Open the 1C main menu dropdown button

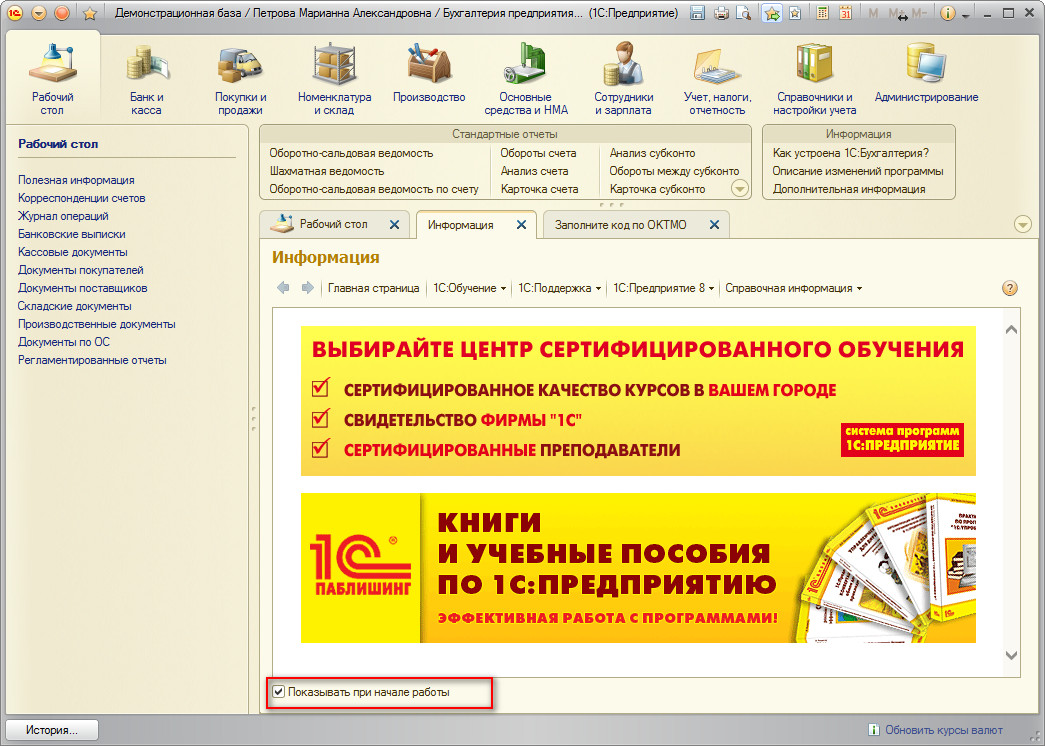(x=39, y=13)
